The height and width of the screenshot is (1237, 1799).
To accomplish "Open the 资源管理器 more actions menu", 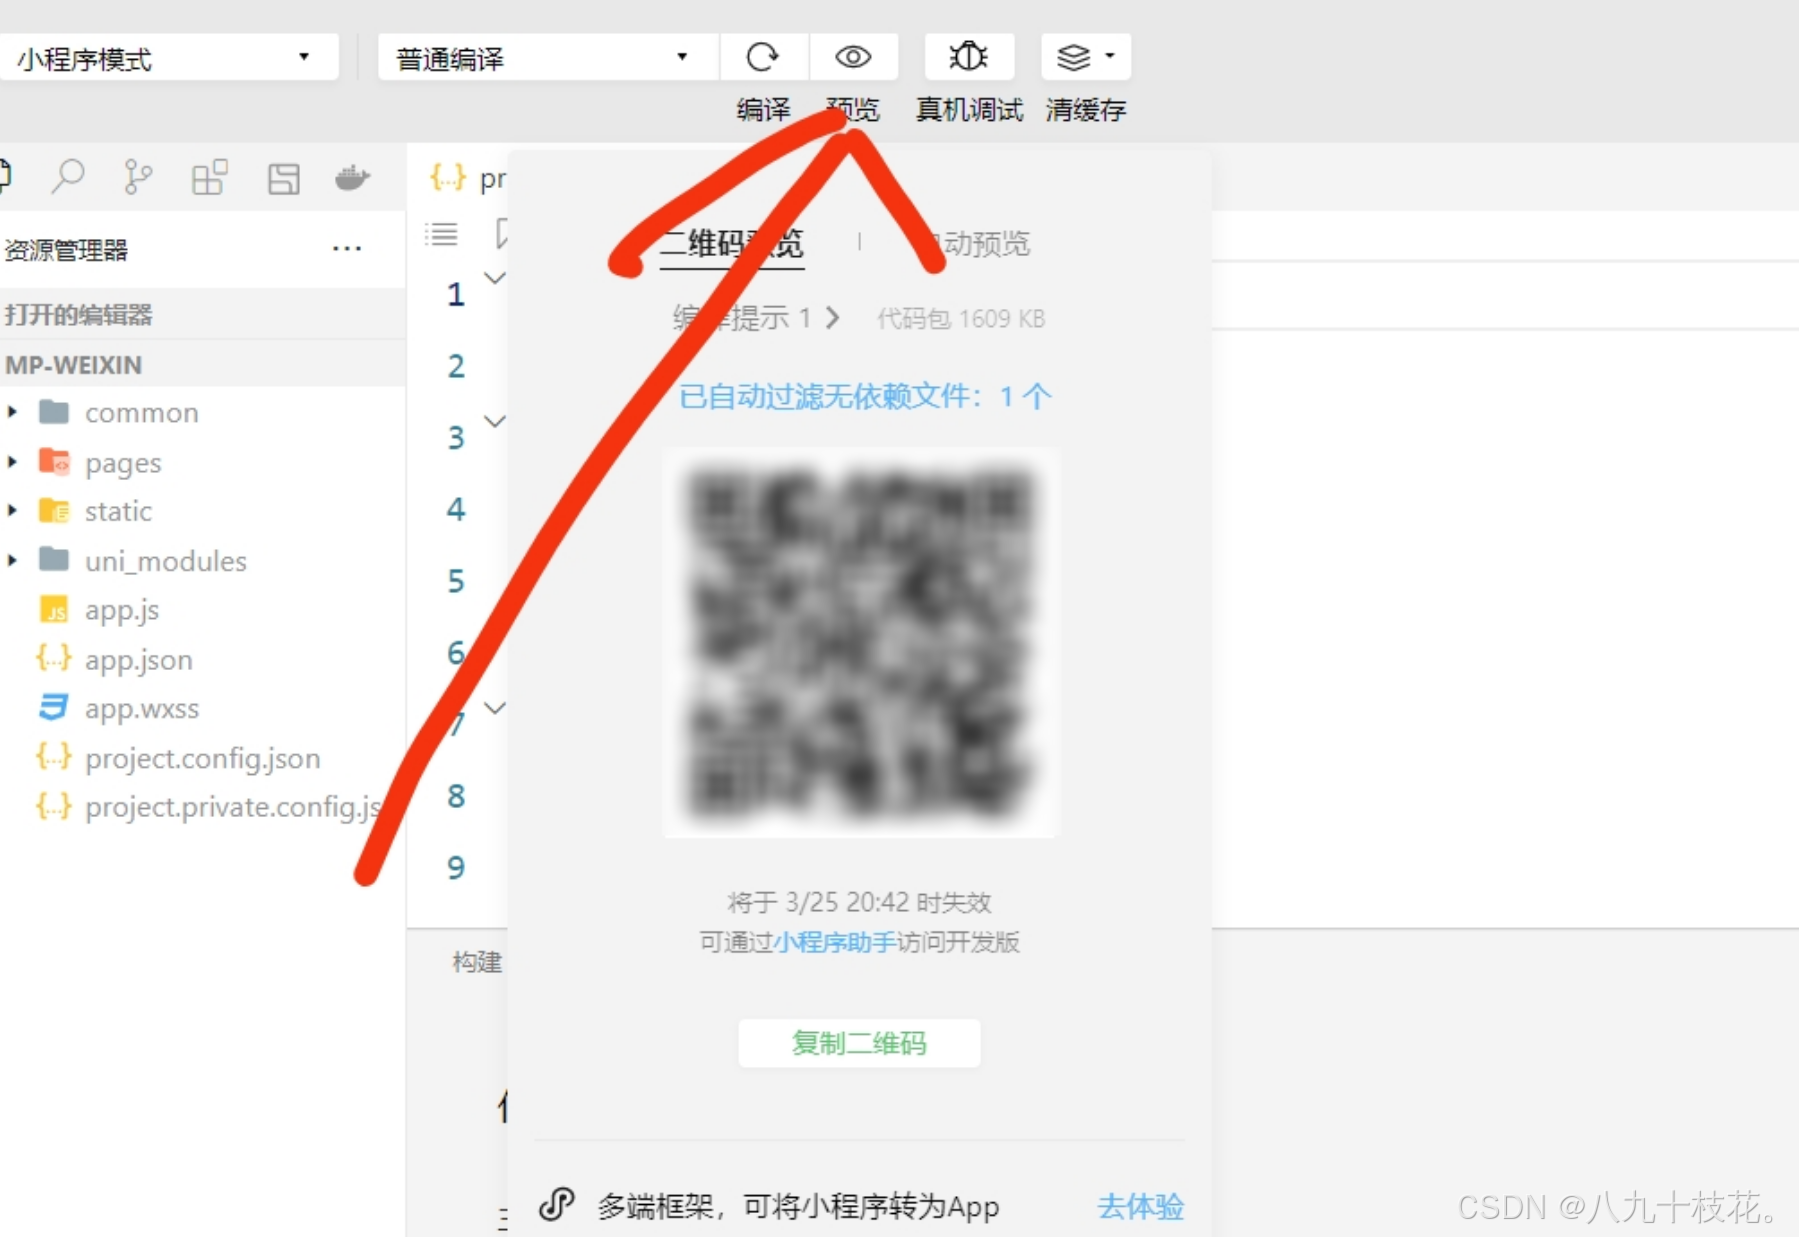I will tap(346, 249).
